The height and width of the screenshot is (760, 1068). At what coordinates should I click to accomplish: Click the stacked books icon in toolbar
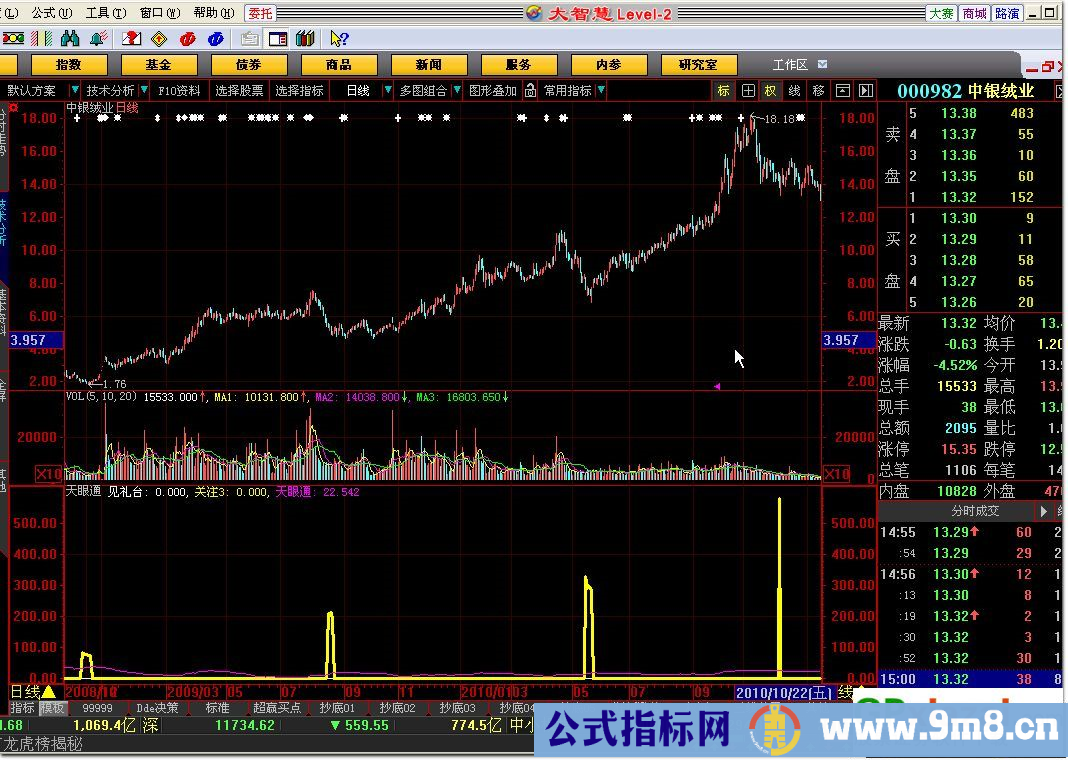306,39
